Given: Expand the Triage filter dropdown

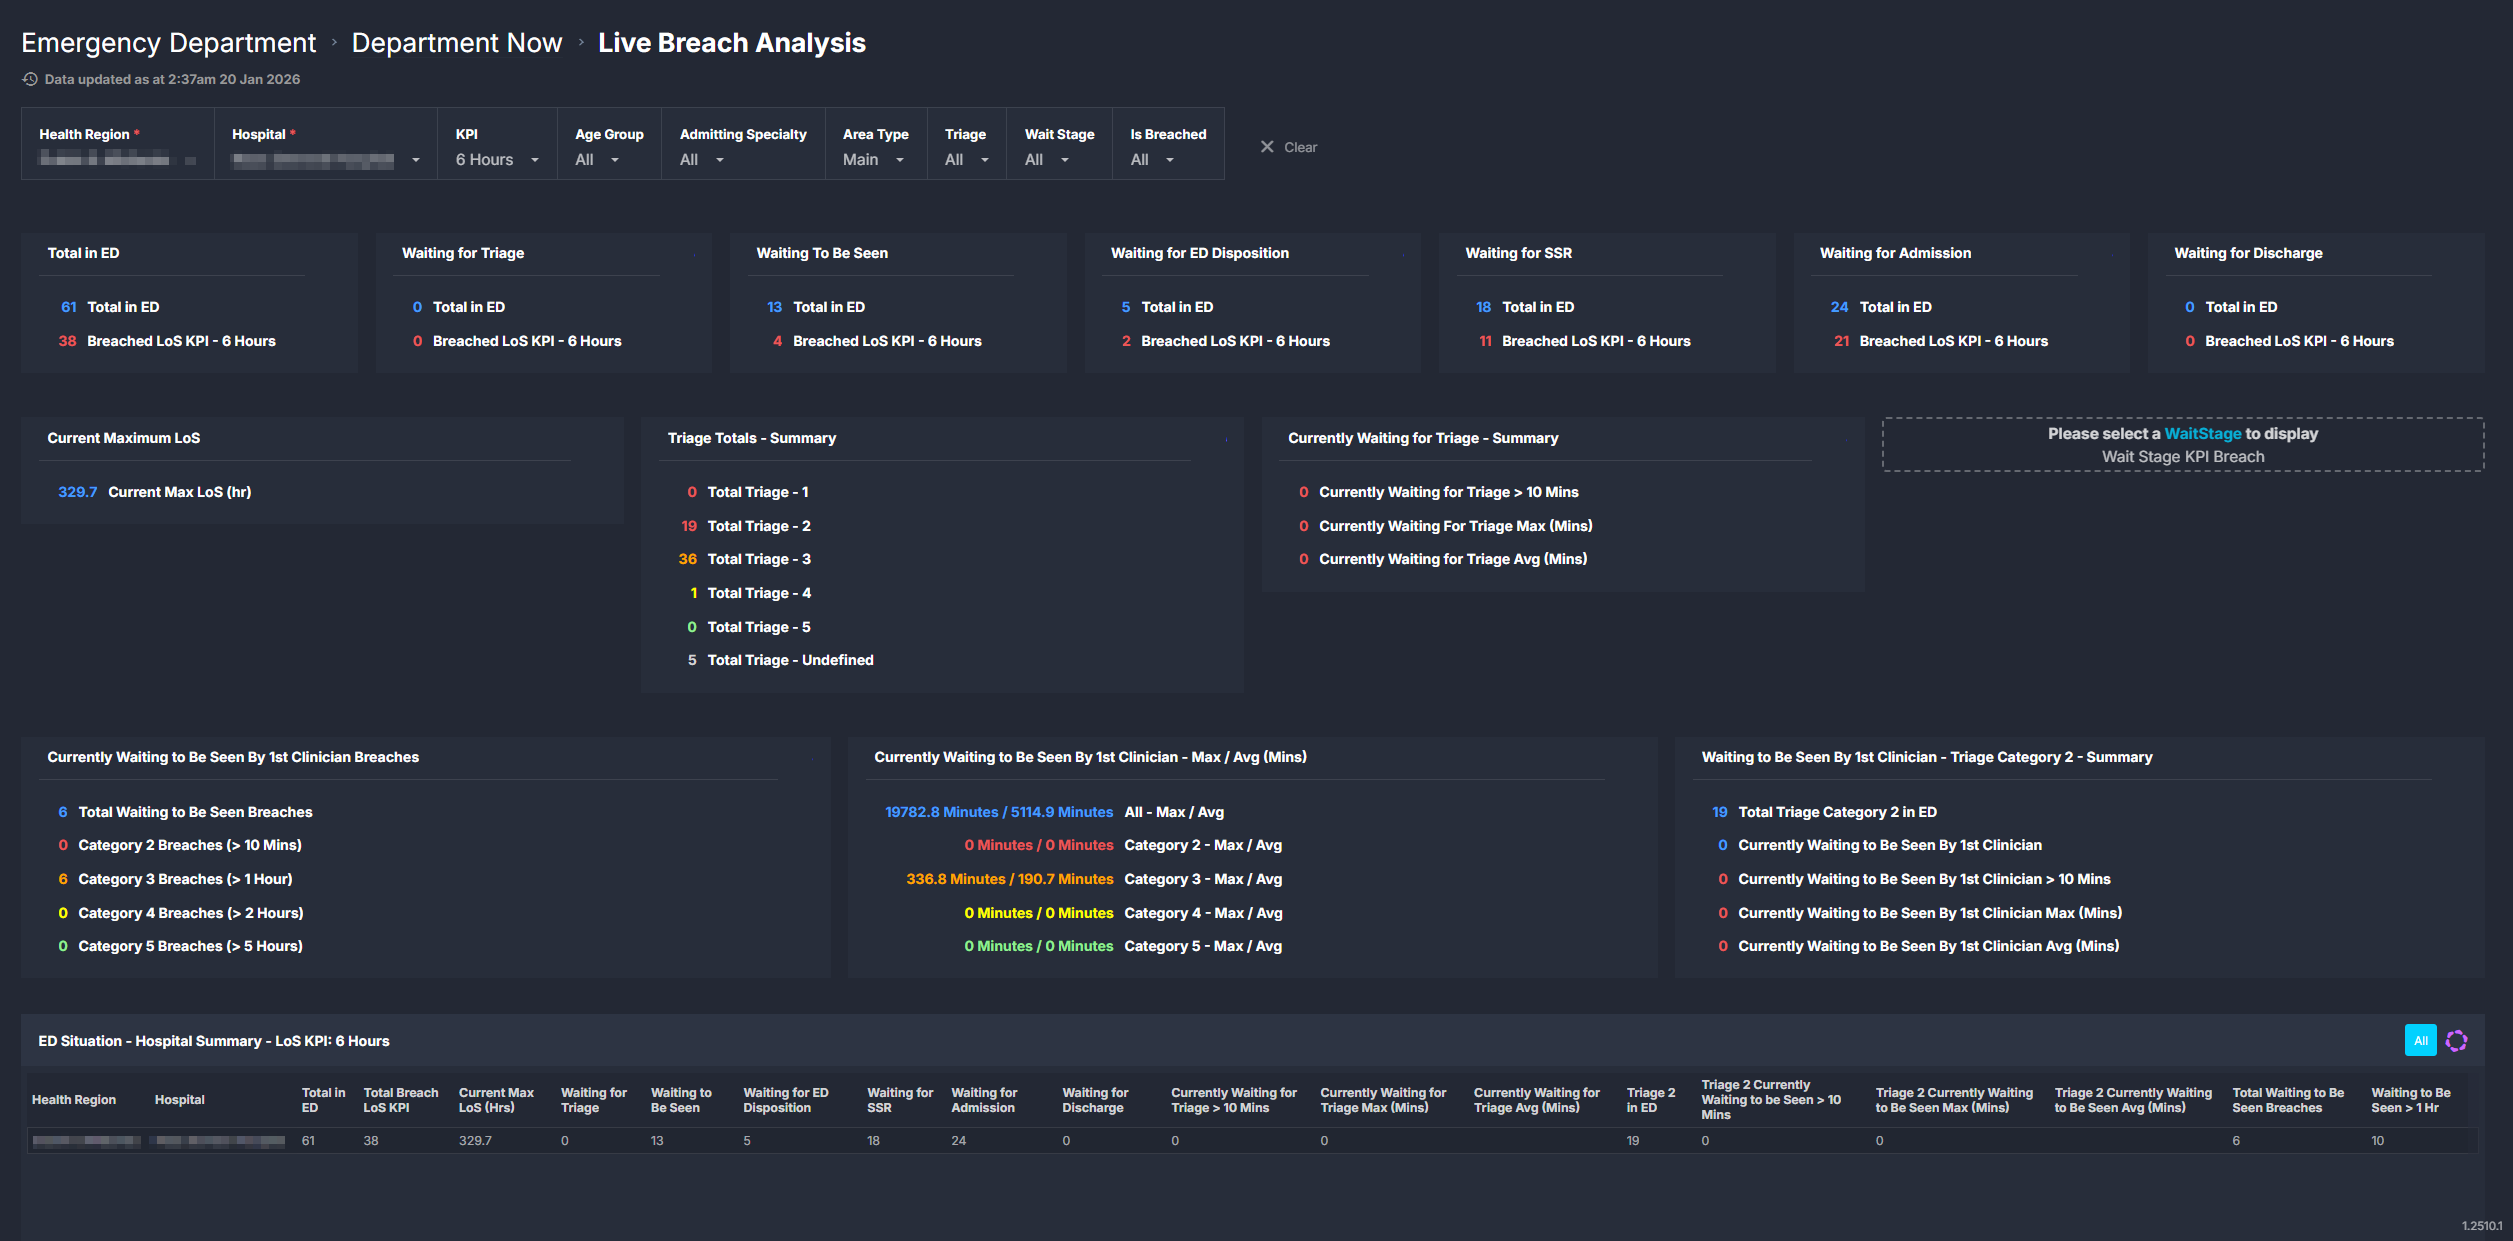Looking at the screenshot, I should tap(966, 160).
